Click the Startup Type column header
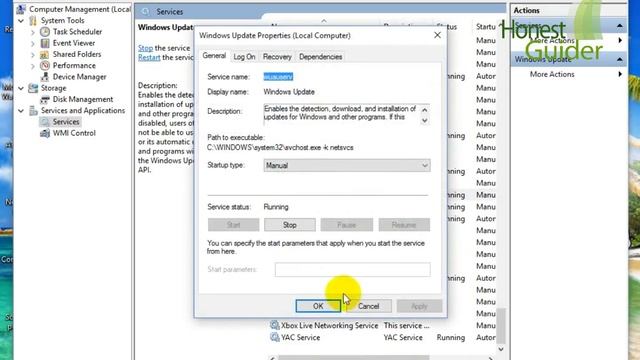640x360 pixels. [486, 27]
